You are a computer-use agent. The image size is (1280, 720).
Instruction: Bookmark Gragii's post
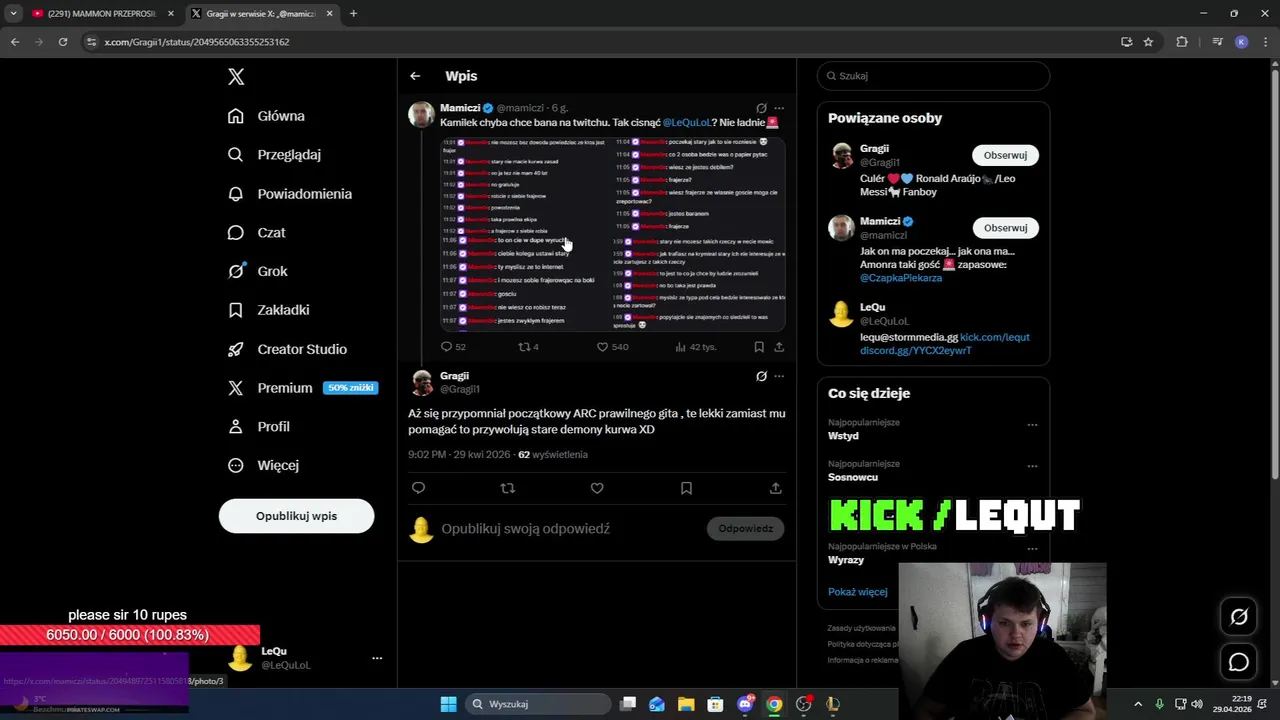(686, 488)
